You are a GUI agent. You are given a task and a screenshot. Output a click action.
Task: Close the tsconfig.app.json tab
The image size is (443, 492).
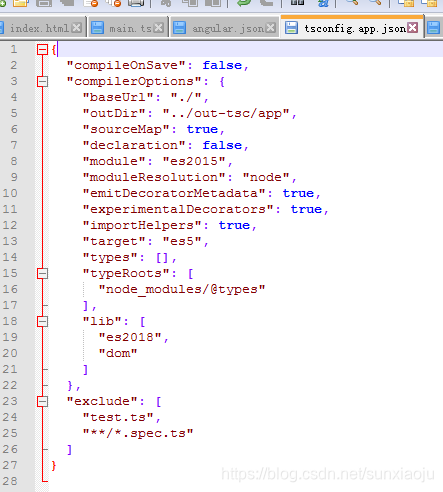(x=413, y=28)
